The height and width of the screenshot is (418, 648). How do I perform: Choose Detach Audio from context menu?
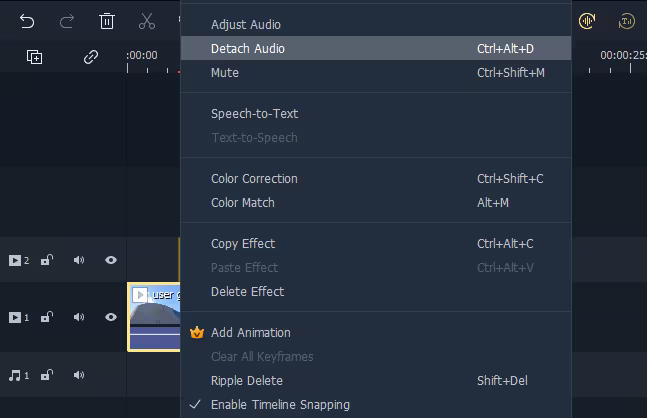[x=248, y=48]
